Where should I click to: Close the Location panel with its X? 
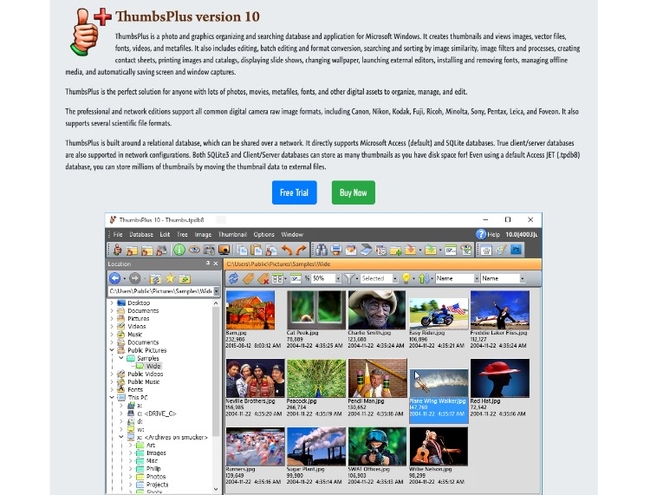216,263
